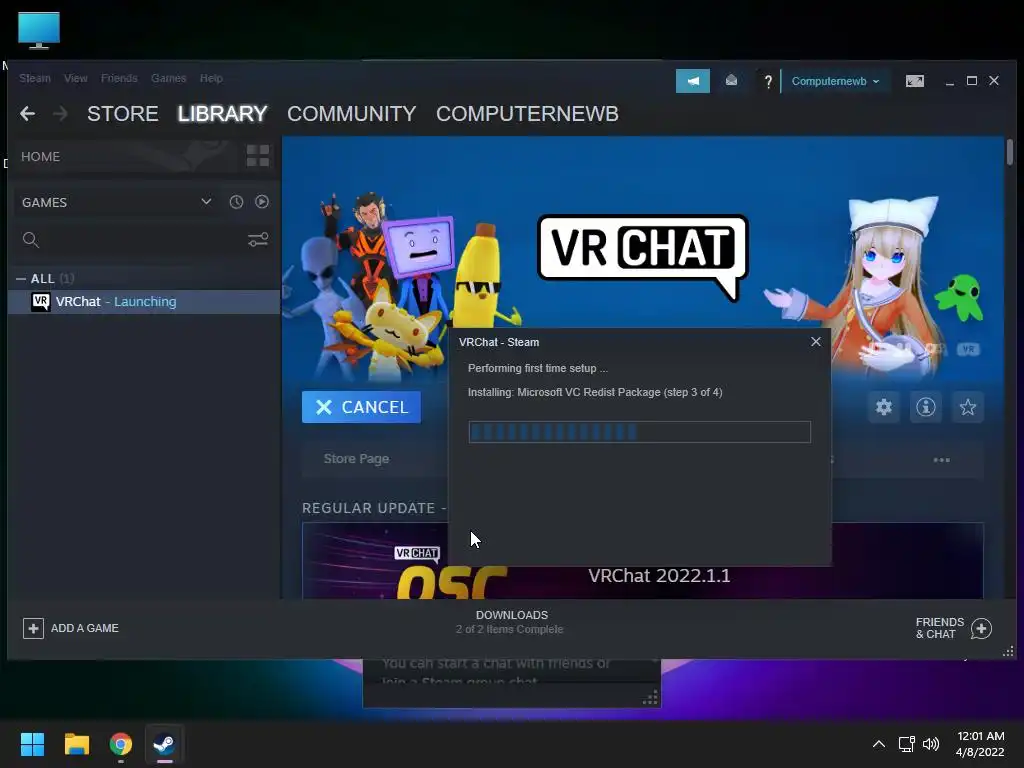The height and width of the screenshot is (768, 1024).
Task: Select VRChat - Launching in game list
Action: click(144, 302)
